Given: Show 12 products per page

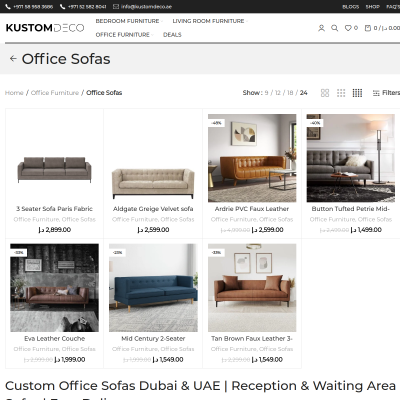Looking at the screenshot, I should [x=278, y=93].
